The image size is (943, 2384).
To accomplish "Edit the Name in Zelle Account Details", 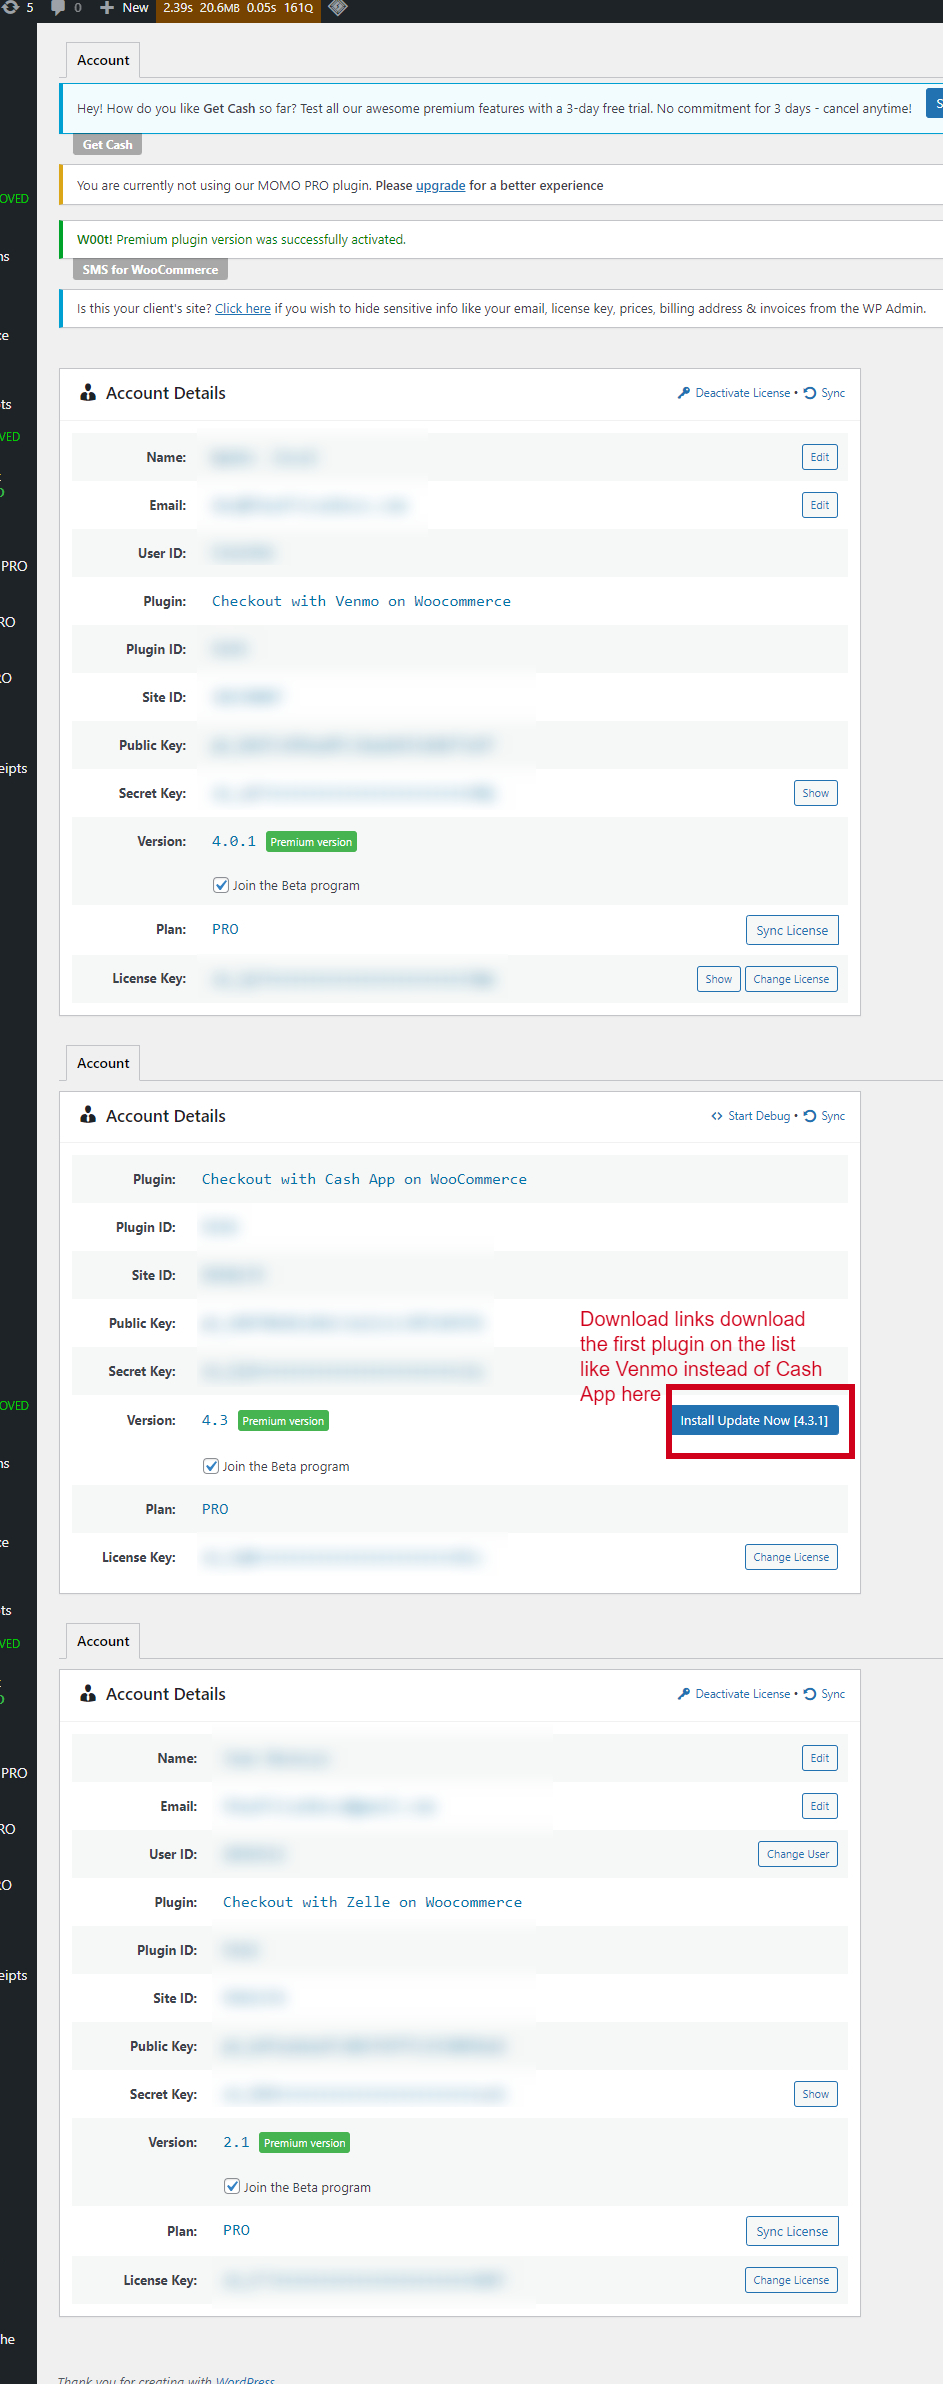I will 820,1758.
